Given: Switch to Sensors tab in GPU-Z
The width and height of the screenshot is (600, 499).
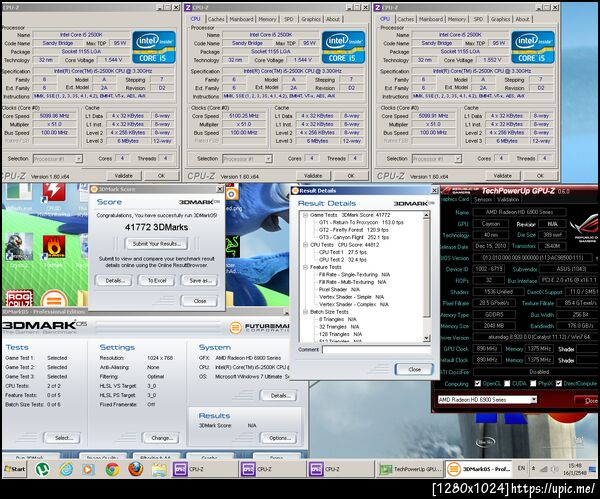Looking at the screenshot, I should tap(483, 199).
